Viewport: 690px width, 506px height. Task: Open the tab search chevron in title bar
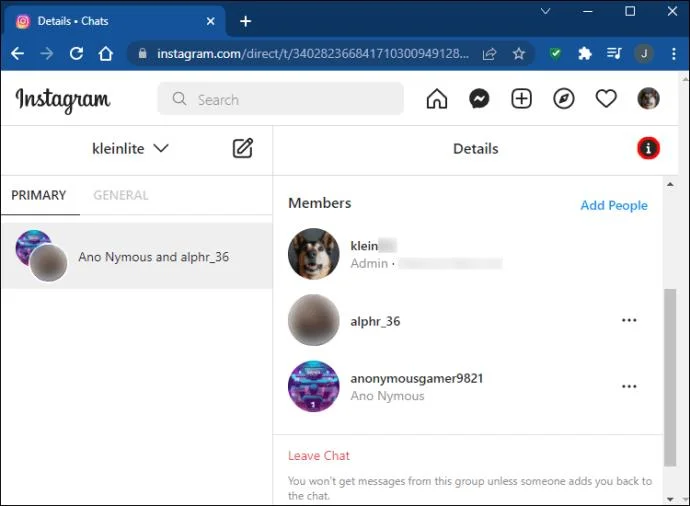tap(546, 11)
